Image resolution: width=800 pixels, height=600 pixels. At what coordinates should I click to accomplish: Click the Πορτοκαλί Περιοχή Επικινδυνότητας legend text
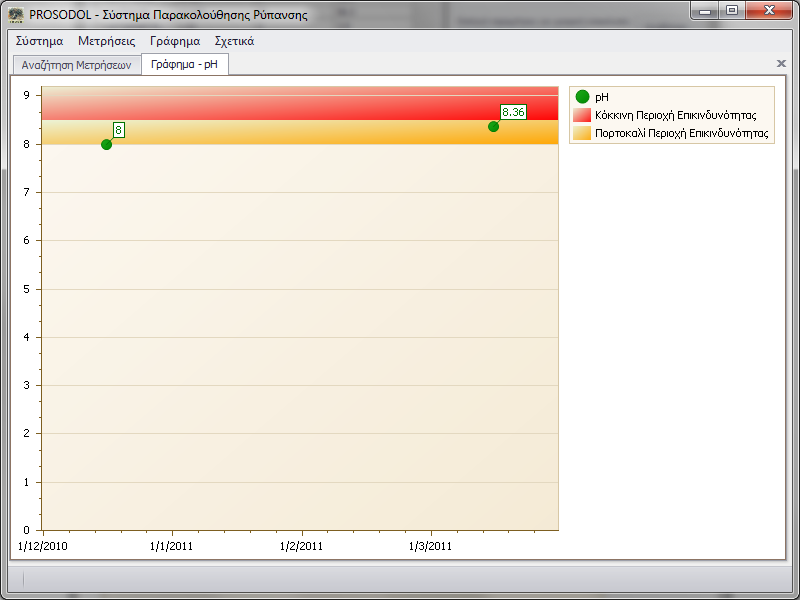point(682,134)
